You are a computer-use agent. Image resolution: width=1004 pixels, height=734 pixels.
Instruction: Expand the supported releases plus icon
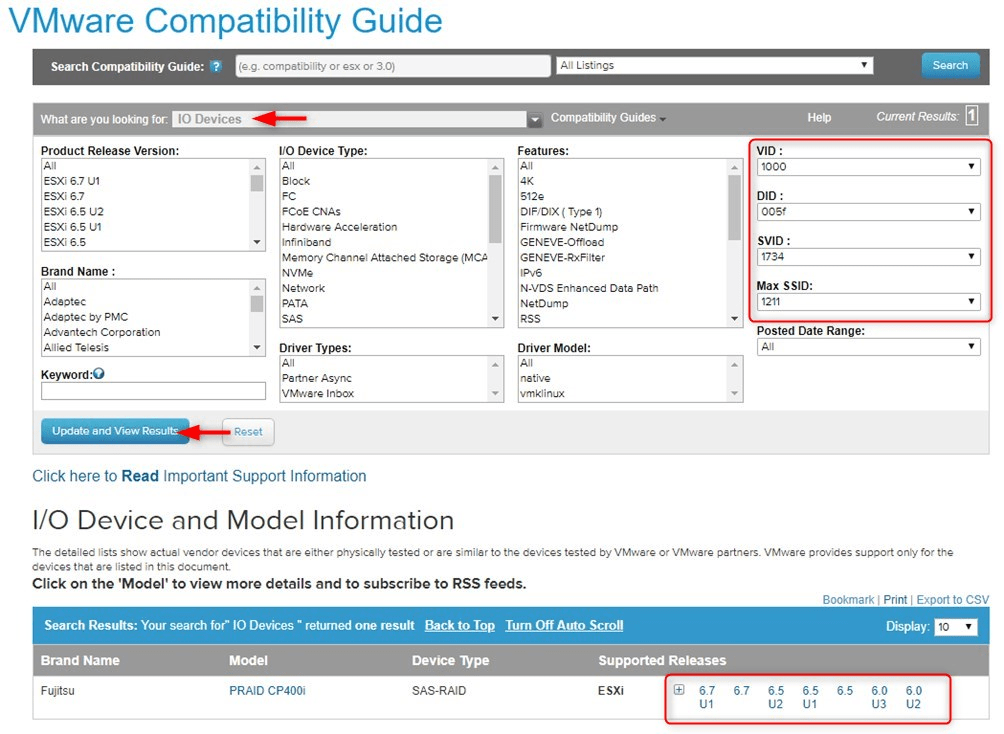point(679,690)
